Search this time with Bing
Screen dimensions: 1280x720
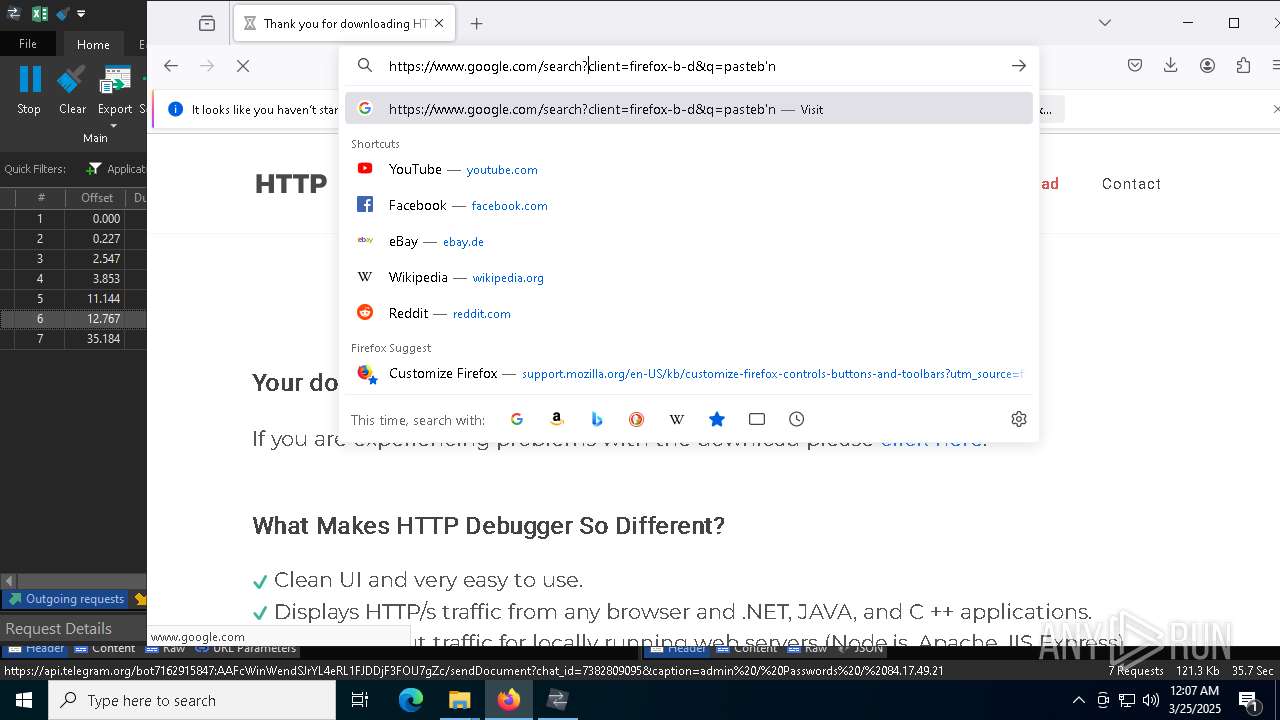pos(597,419)
